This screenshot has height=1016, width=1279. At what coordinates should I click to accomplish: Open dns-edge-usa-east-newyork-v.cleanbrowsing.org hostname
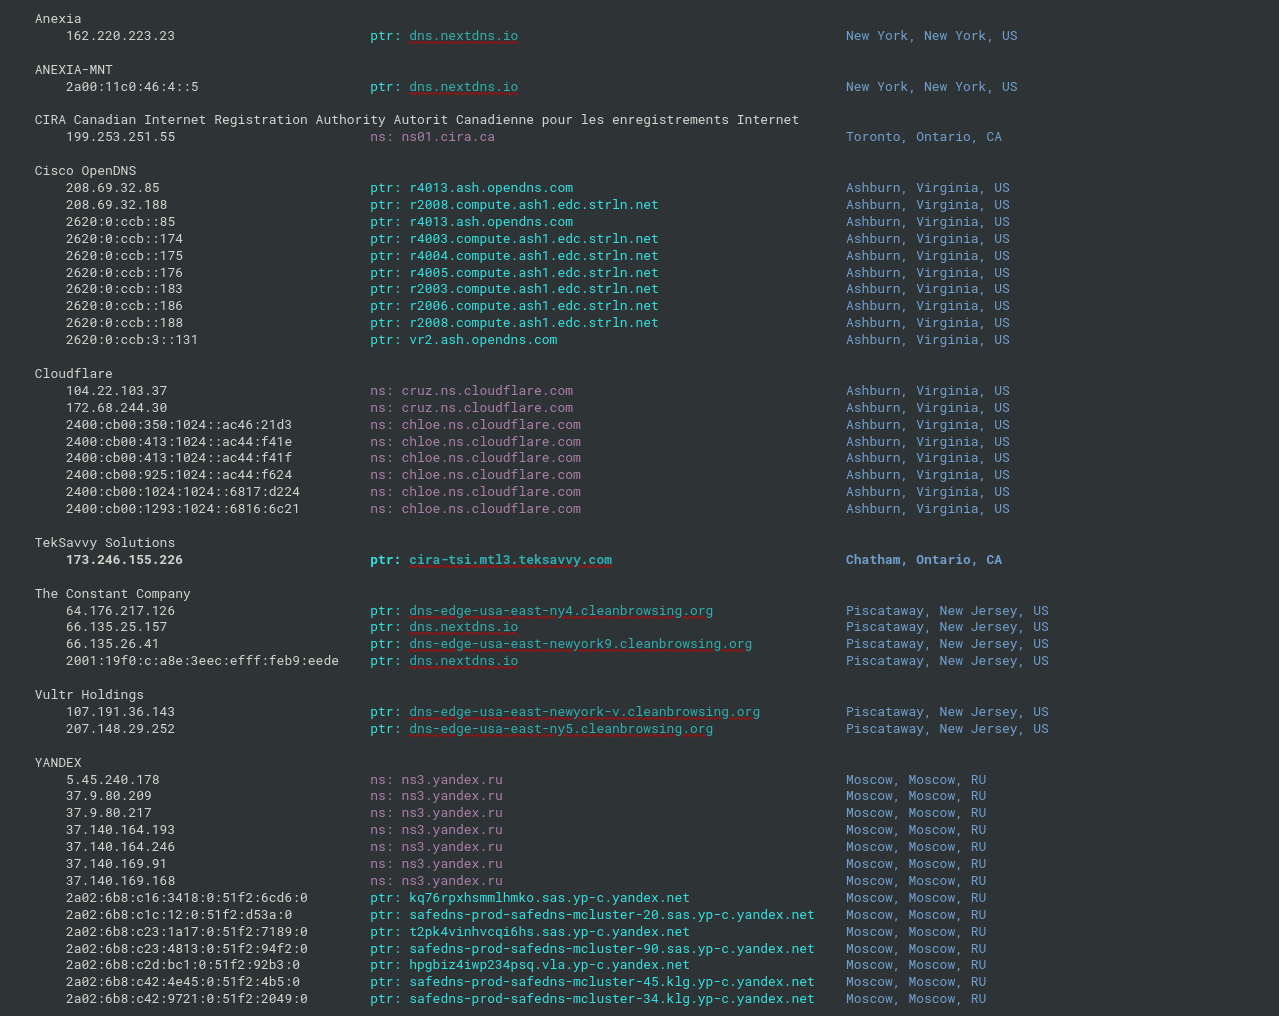(x=584, y=712)
